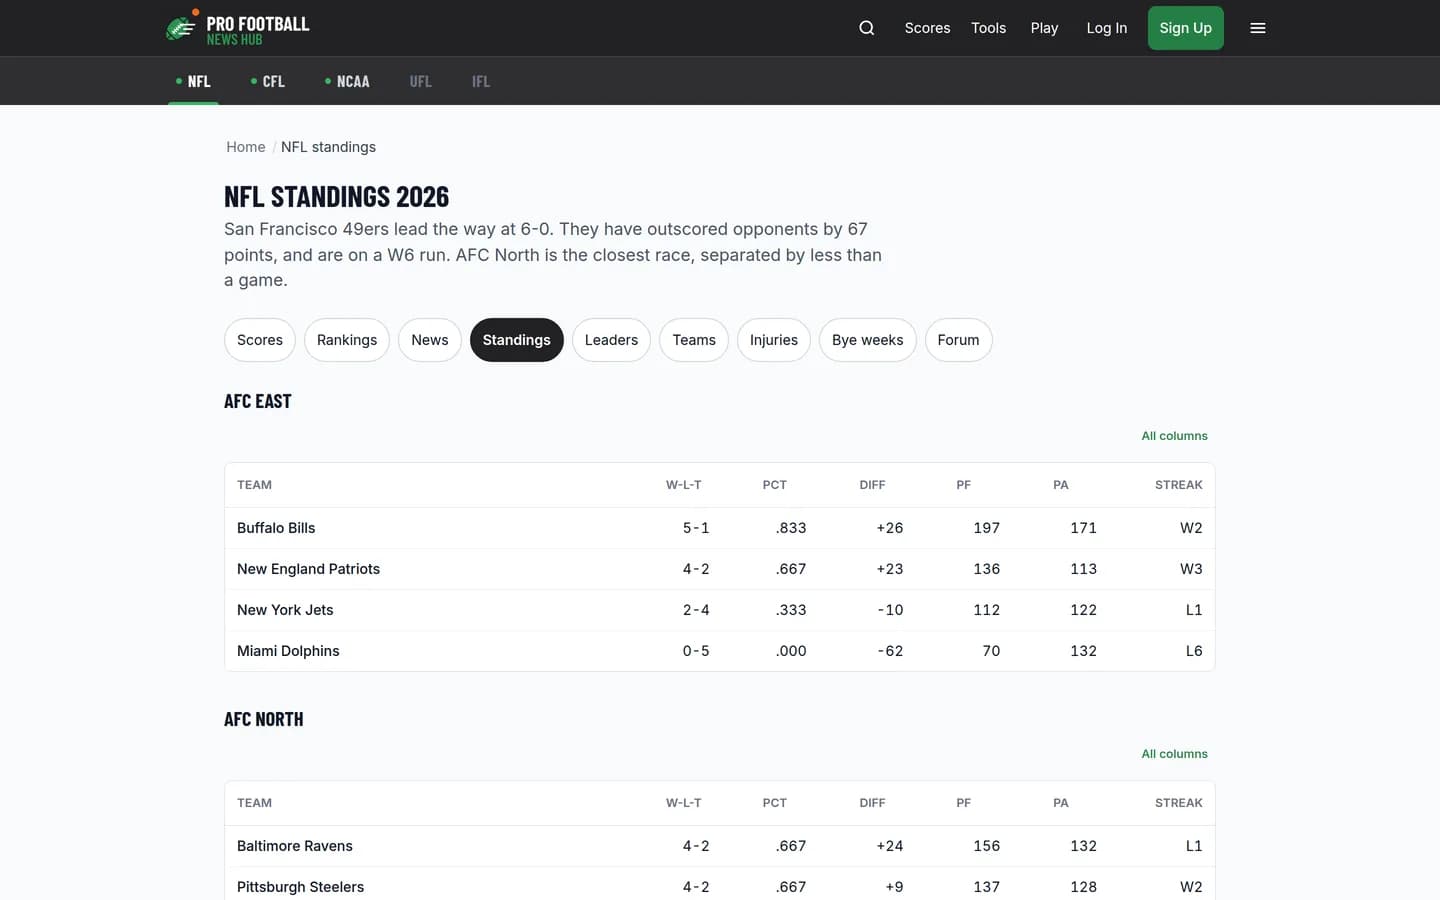Open the search magnifier icon
Image resolution: width=1440 pixels, height=900 pixels.
[x=867, y=28]
